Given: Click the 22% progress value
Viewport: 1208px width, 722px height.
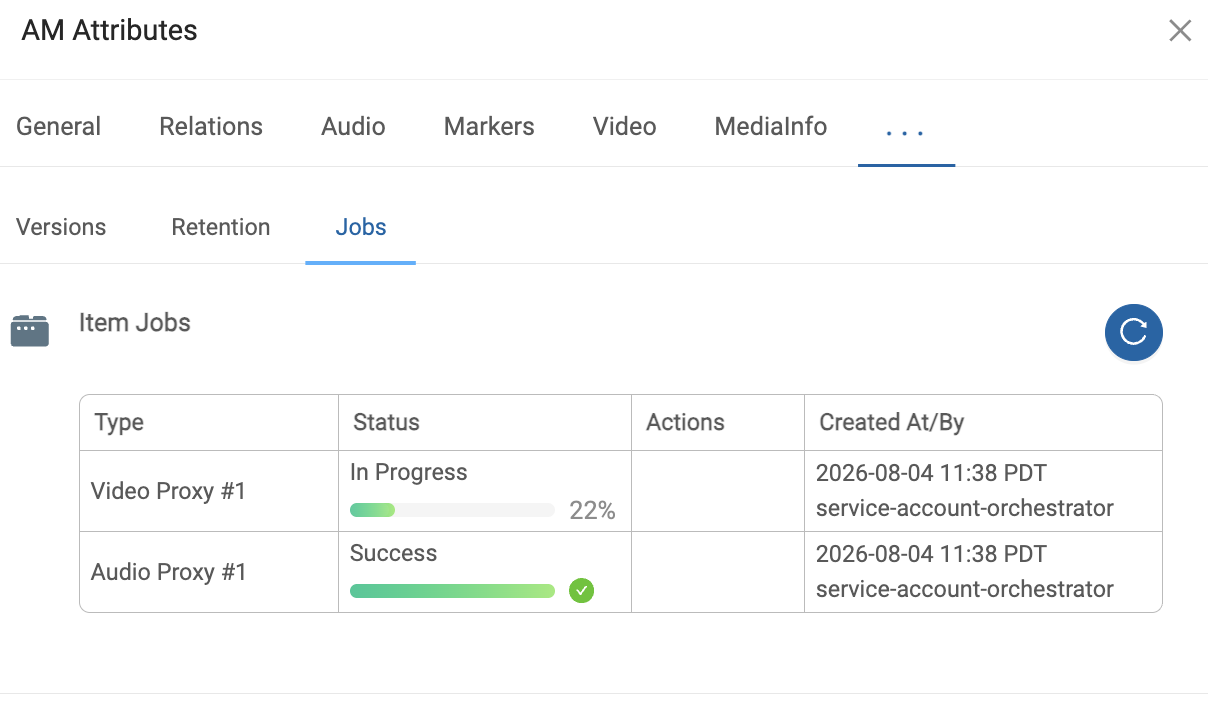Looking at the screenshot, I should pyautogui.click(x=592, y=511).
